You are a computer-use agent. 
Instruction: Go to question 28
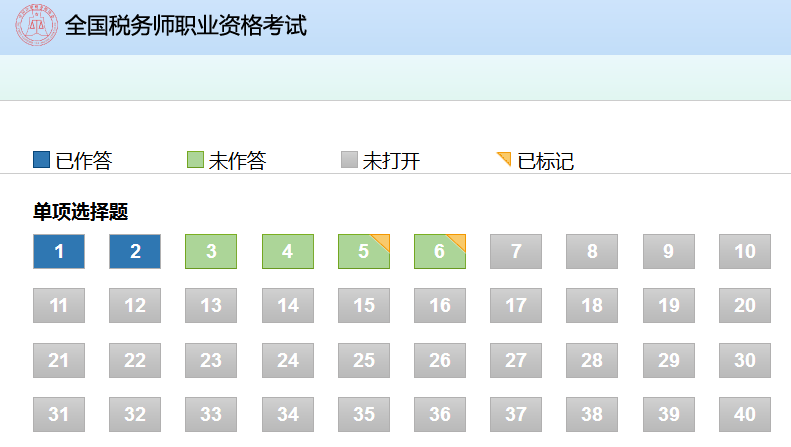(592, 360)
